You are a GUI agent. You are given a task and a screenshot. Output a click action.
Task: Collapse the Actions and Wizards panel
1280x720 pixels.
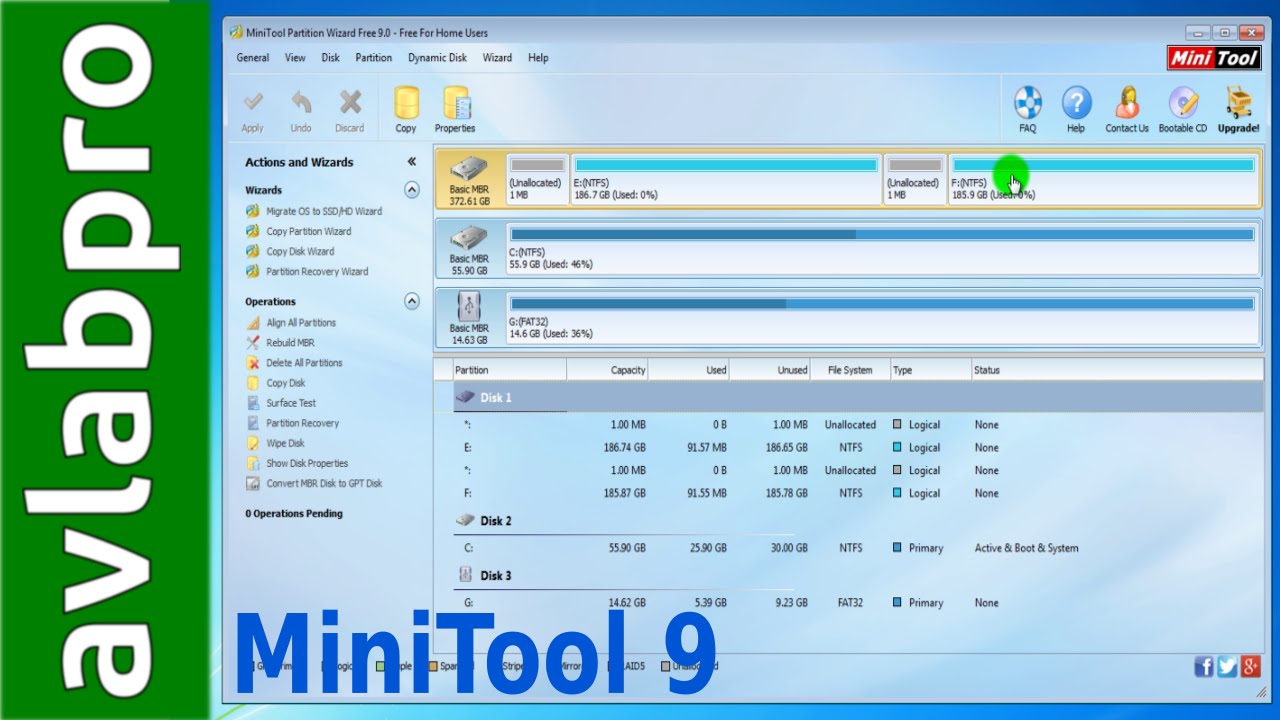(x=412, y=162)
